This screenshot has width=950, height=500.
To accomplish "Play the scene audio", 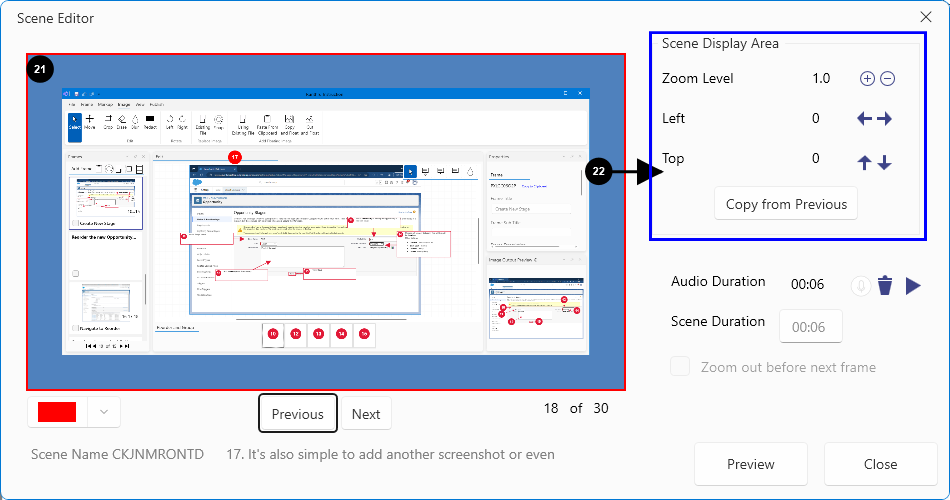I will [912, 286].
